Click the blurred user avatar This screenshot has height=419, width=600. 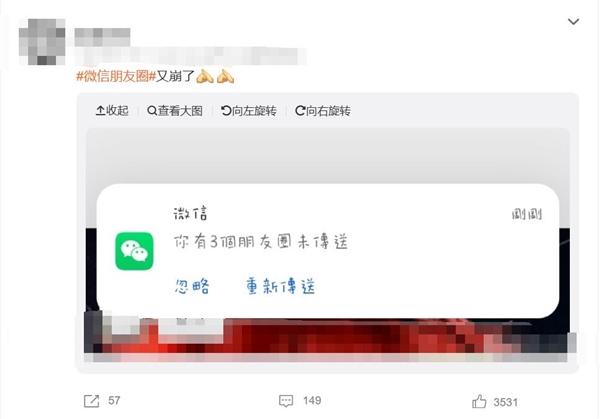click(x=42, y=41)
